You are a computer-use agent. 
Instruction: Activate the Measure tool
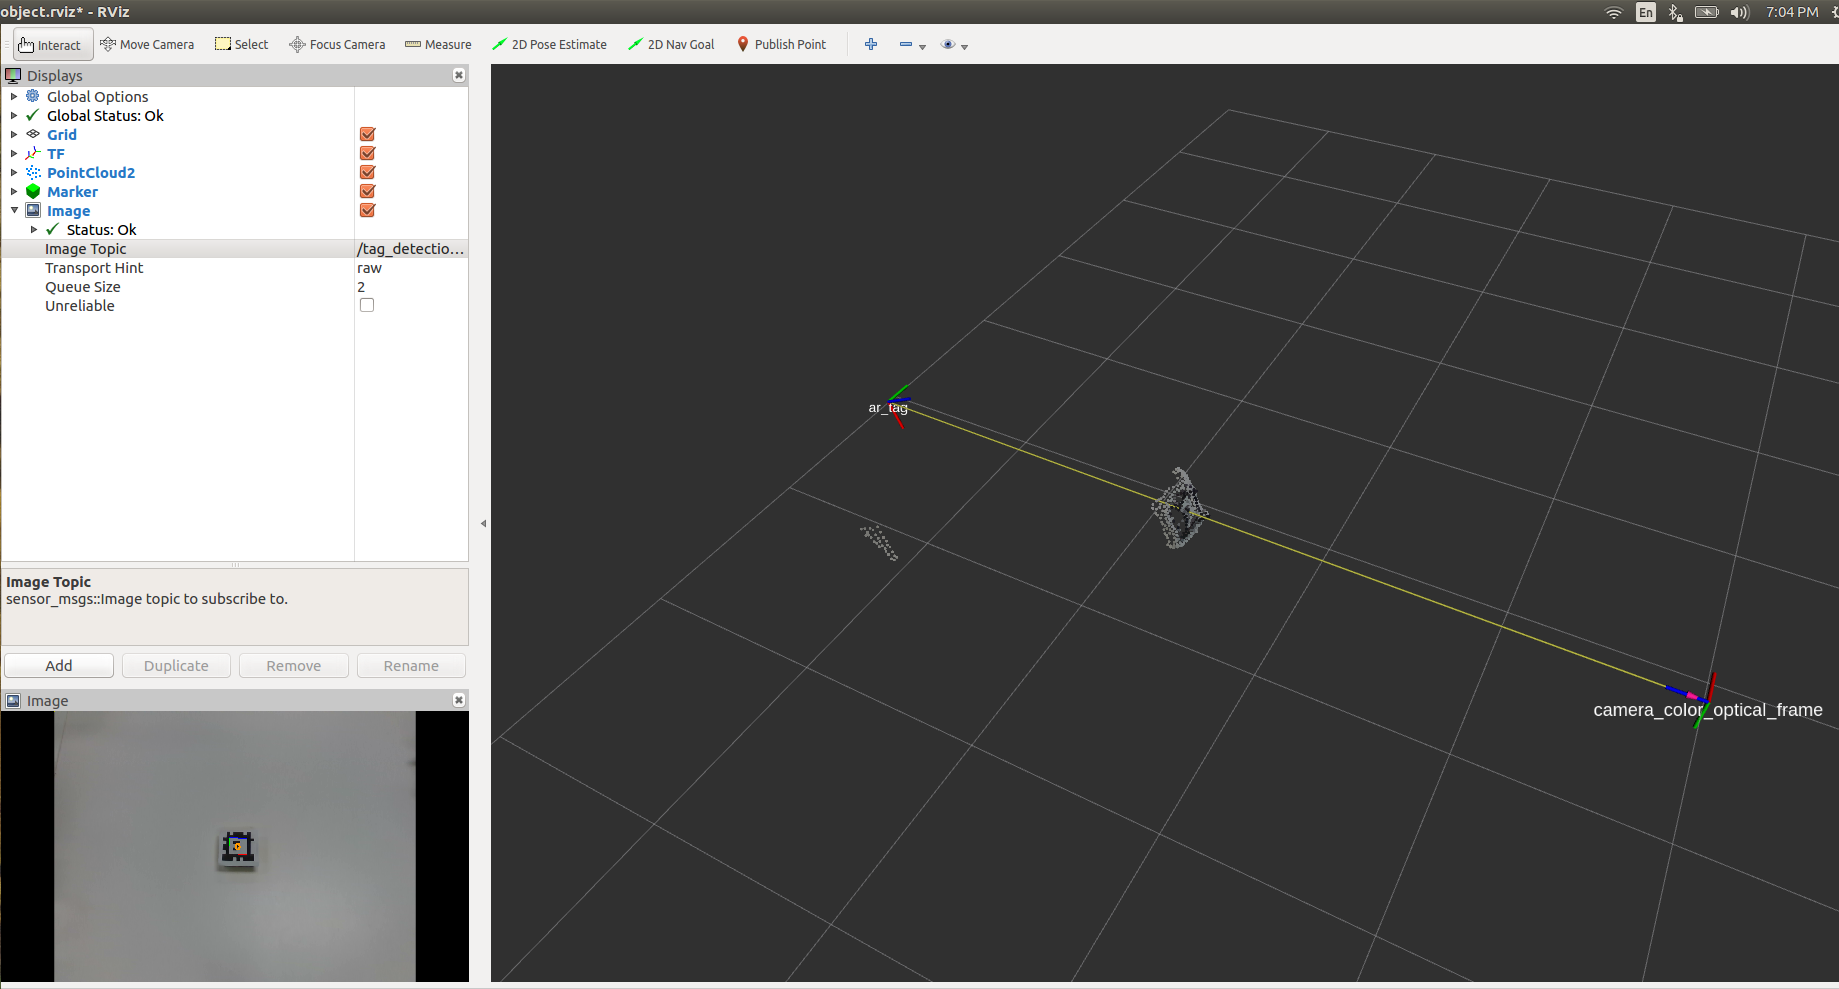pyautogui.click(x=438, y=44)
